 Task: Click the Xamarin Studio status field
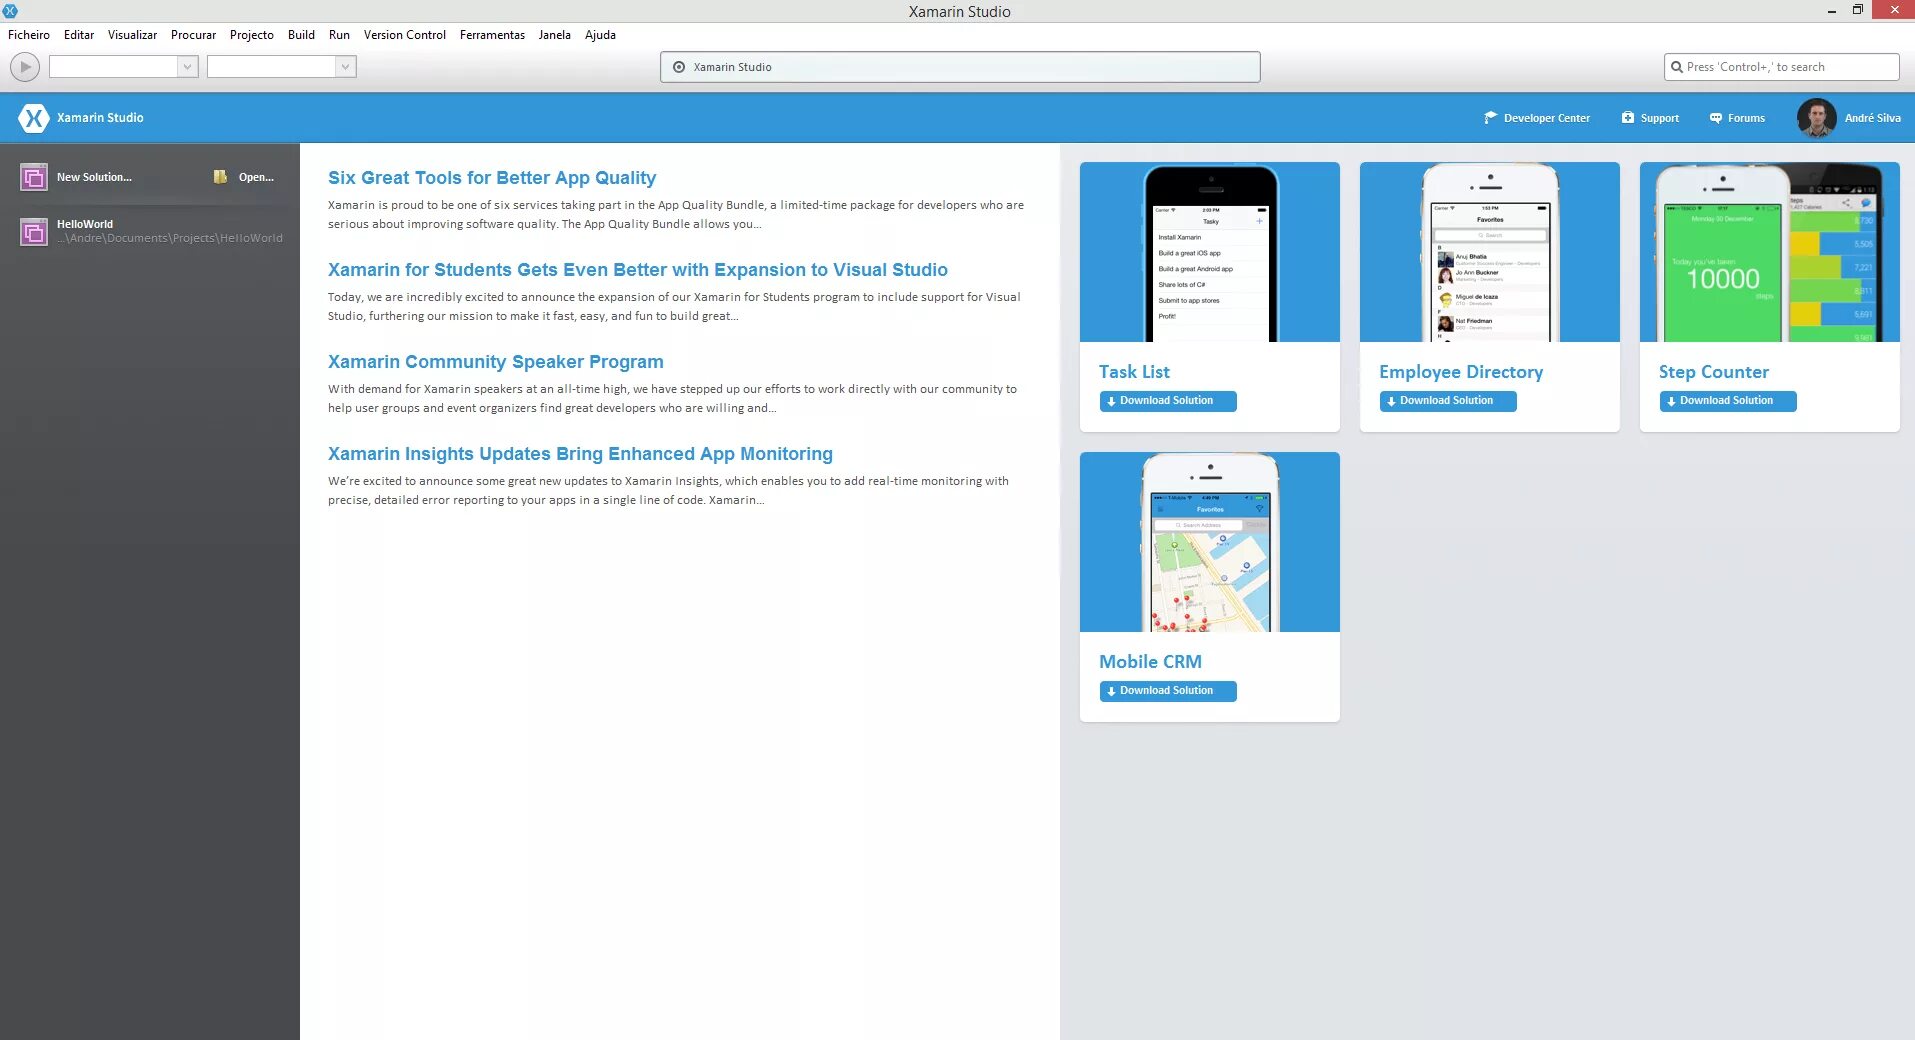coord(960,67)
